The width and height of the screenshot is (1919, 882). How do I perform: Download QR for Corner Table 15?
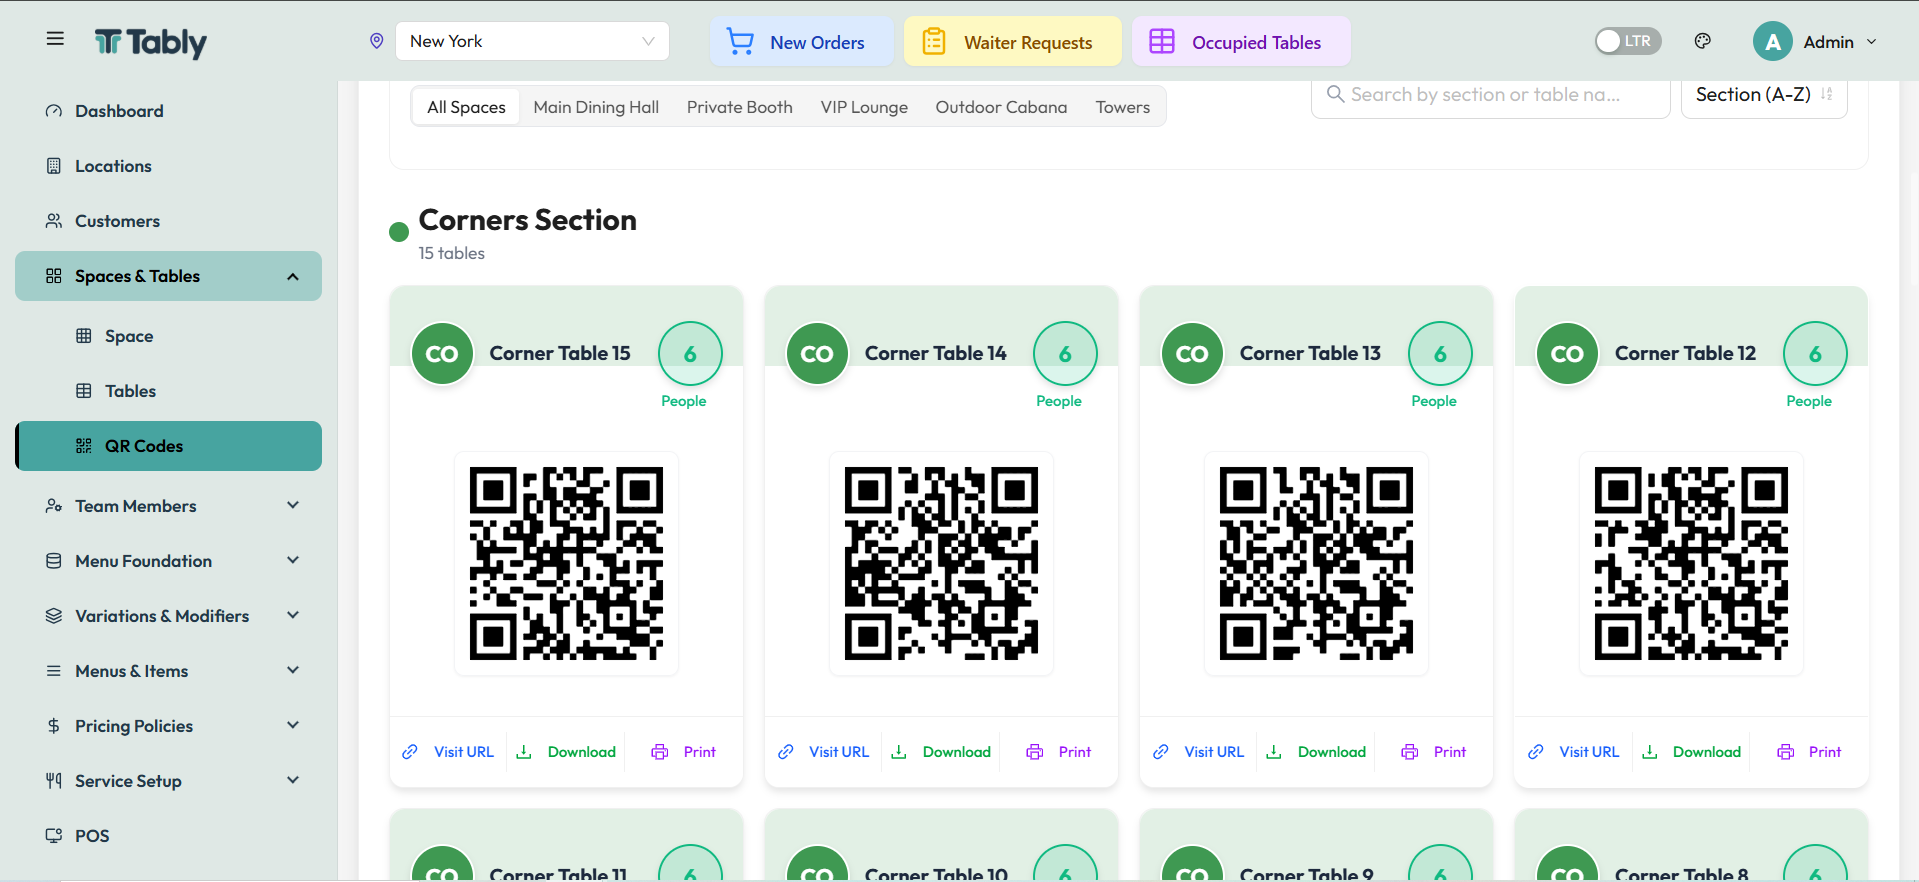point(566,752)
